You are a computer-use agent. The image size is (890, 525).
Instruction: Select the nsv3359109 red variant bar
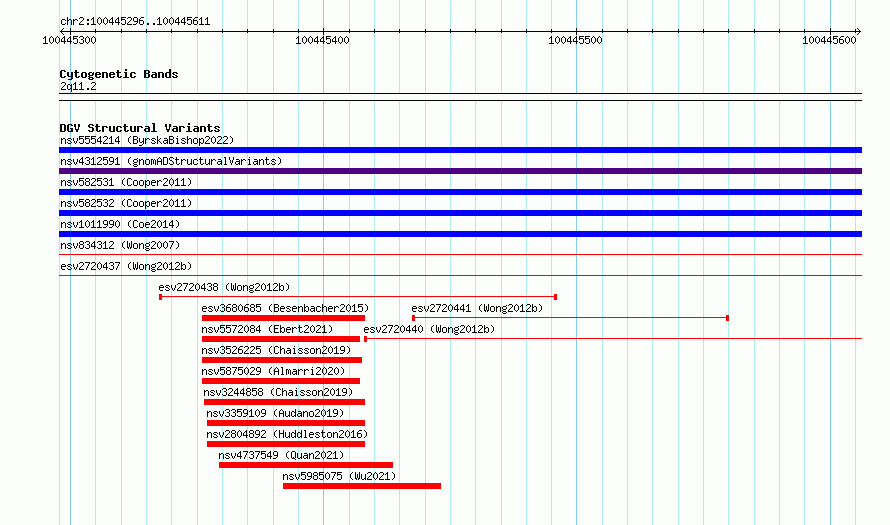(x=286, y=423)
